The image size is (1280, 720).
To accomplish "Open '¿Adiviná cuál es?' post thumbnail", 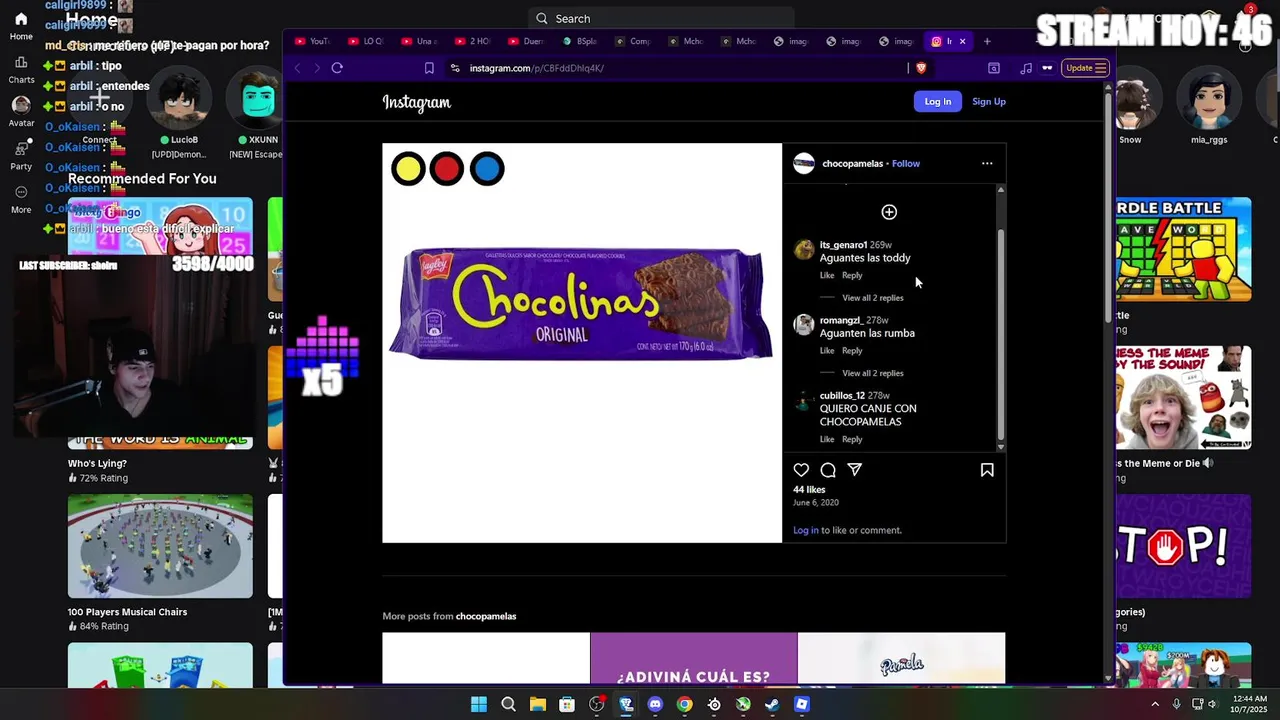I will (694, 658).
